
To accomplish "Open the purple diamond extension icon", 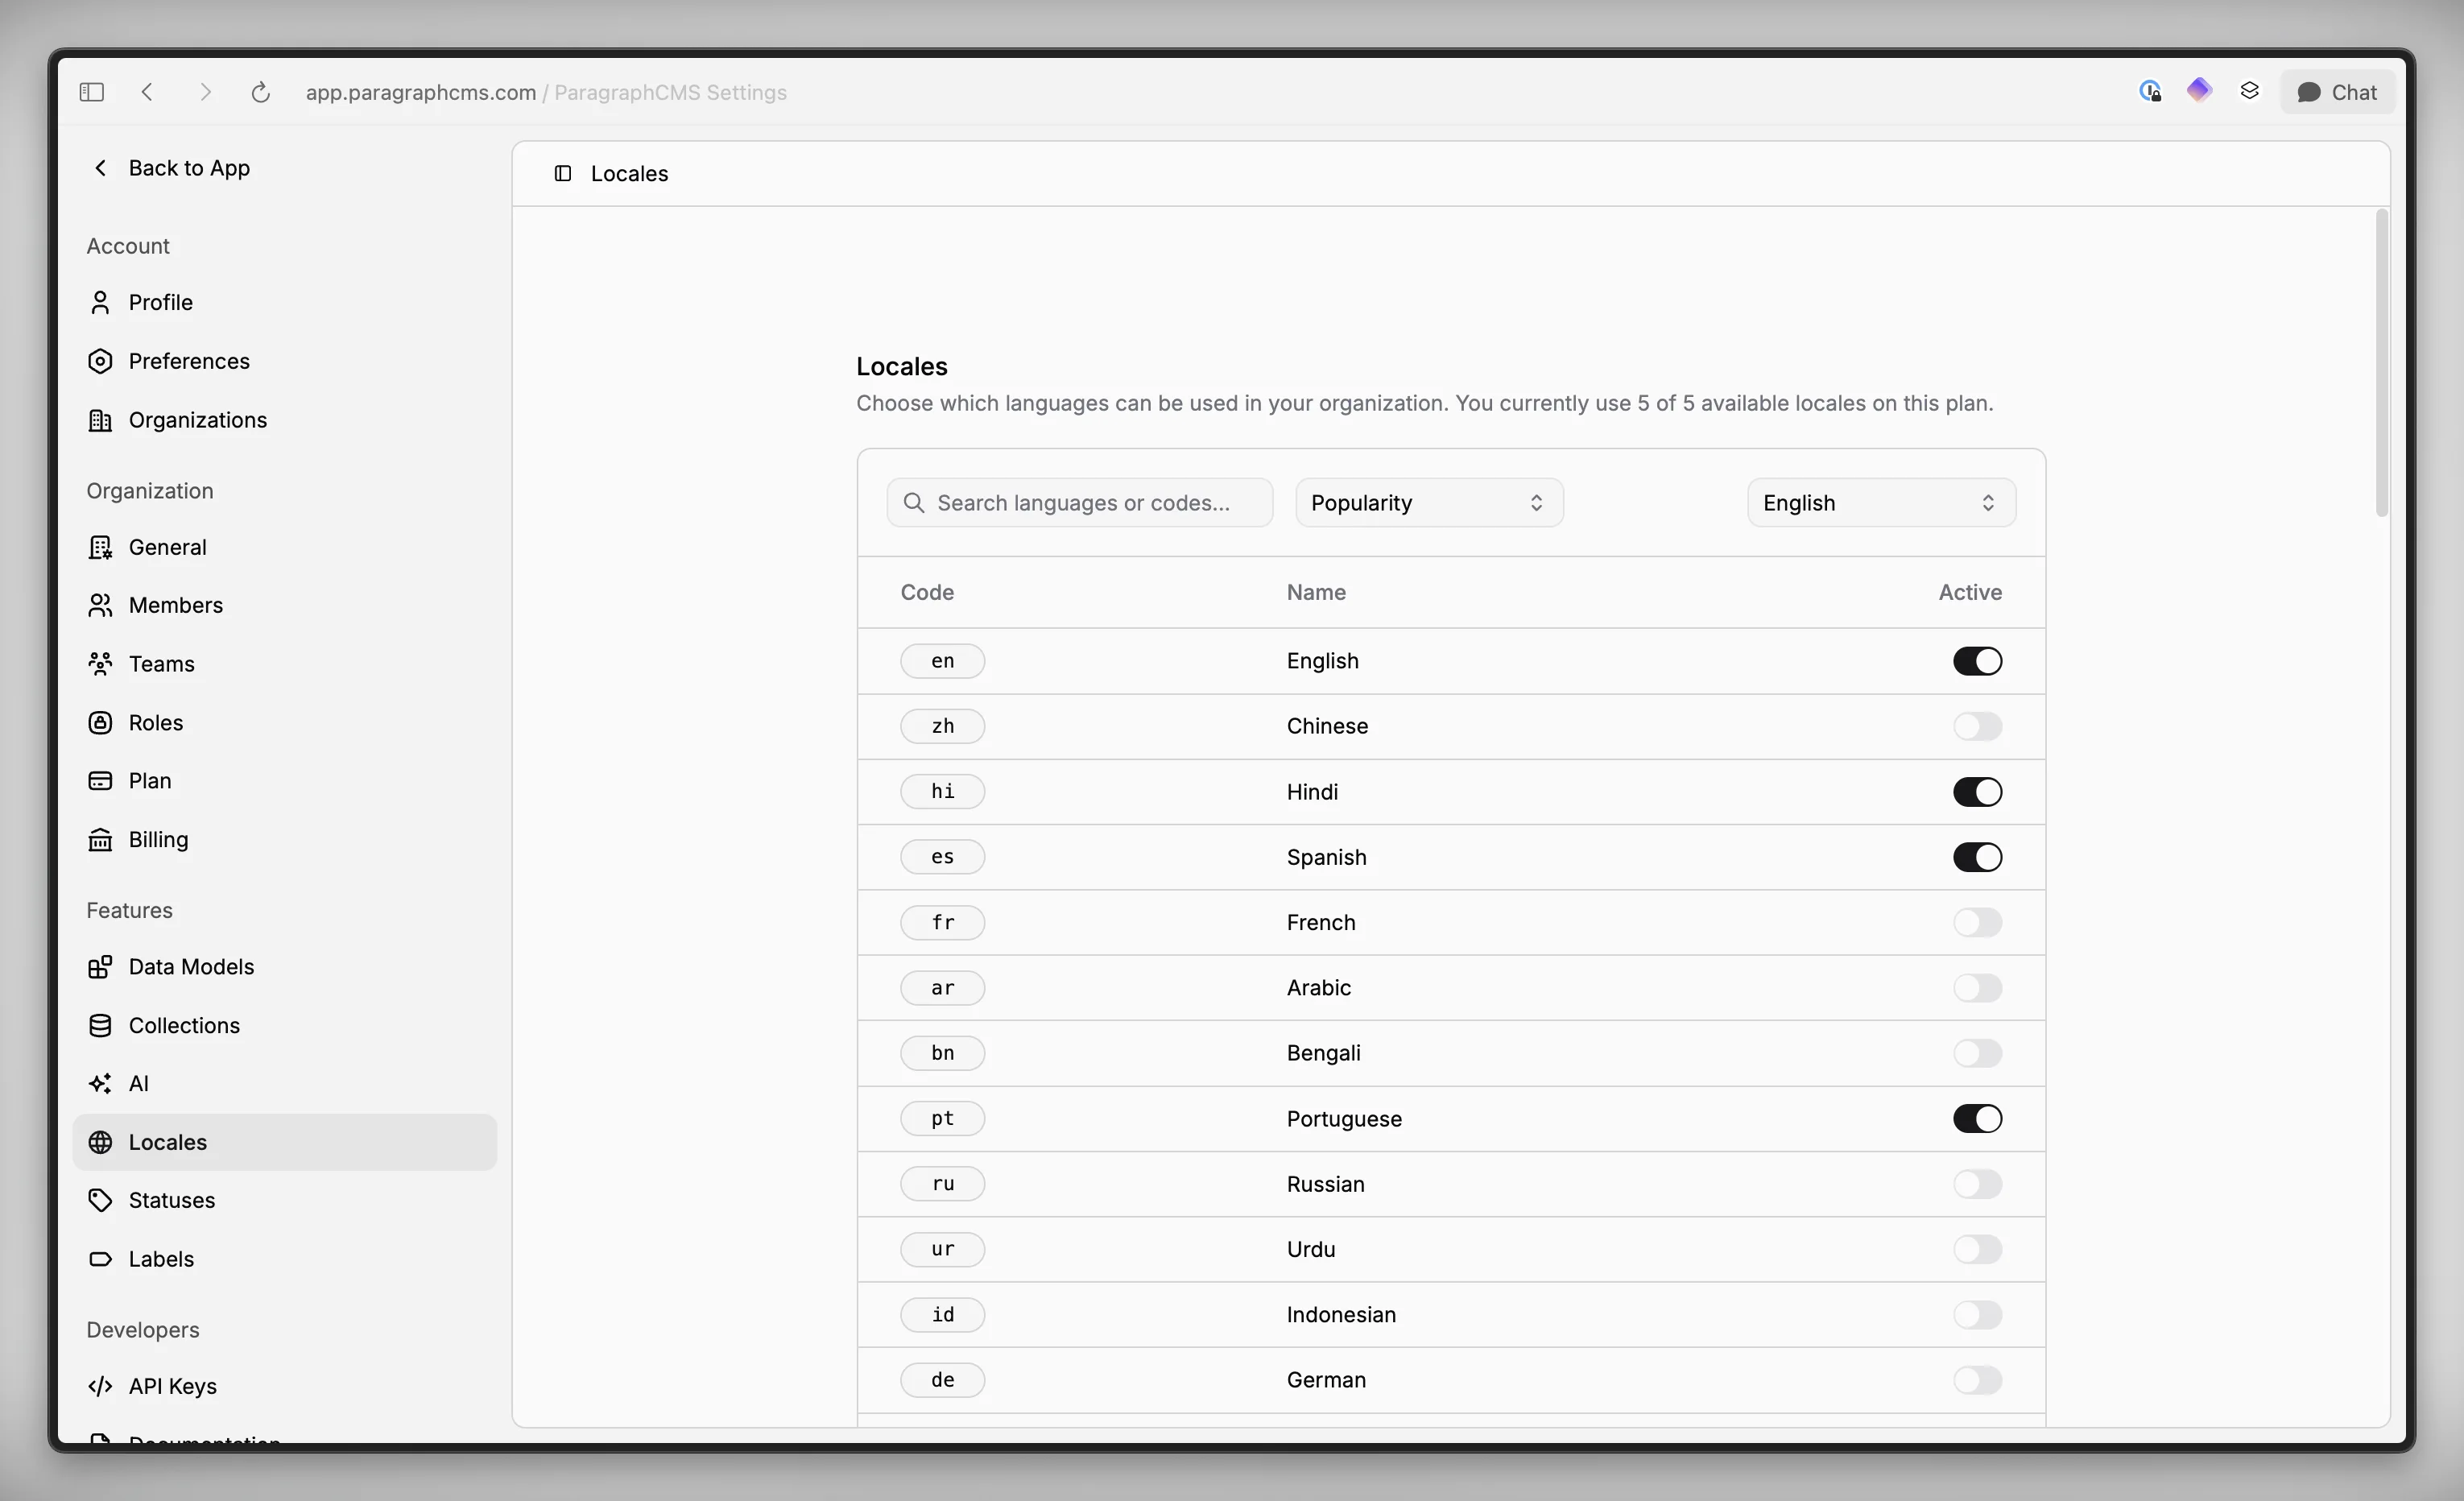I will [2199, 91].
